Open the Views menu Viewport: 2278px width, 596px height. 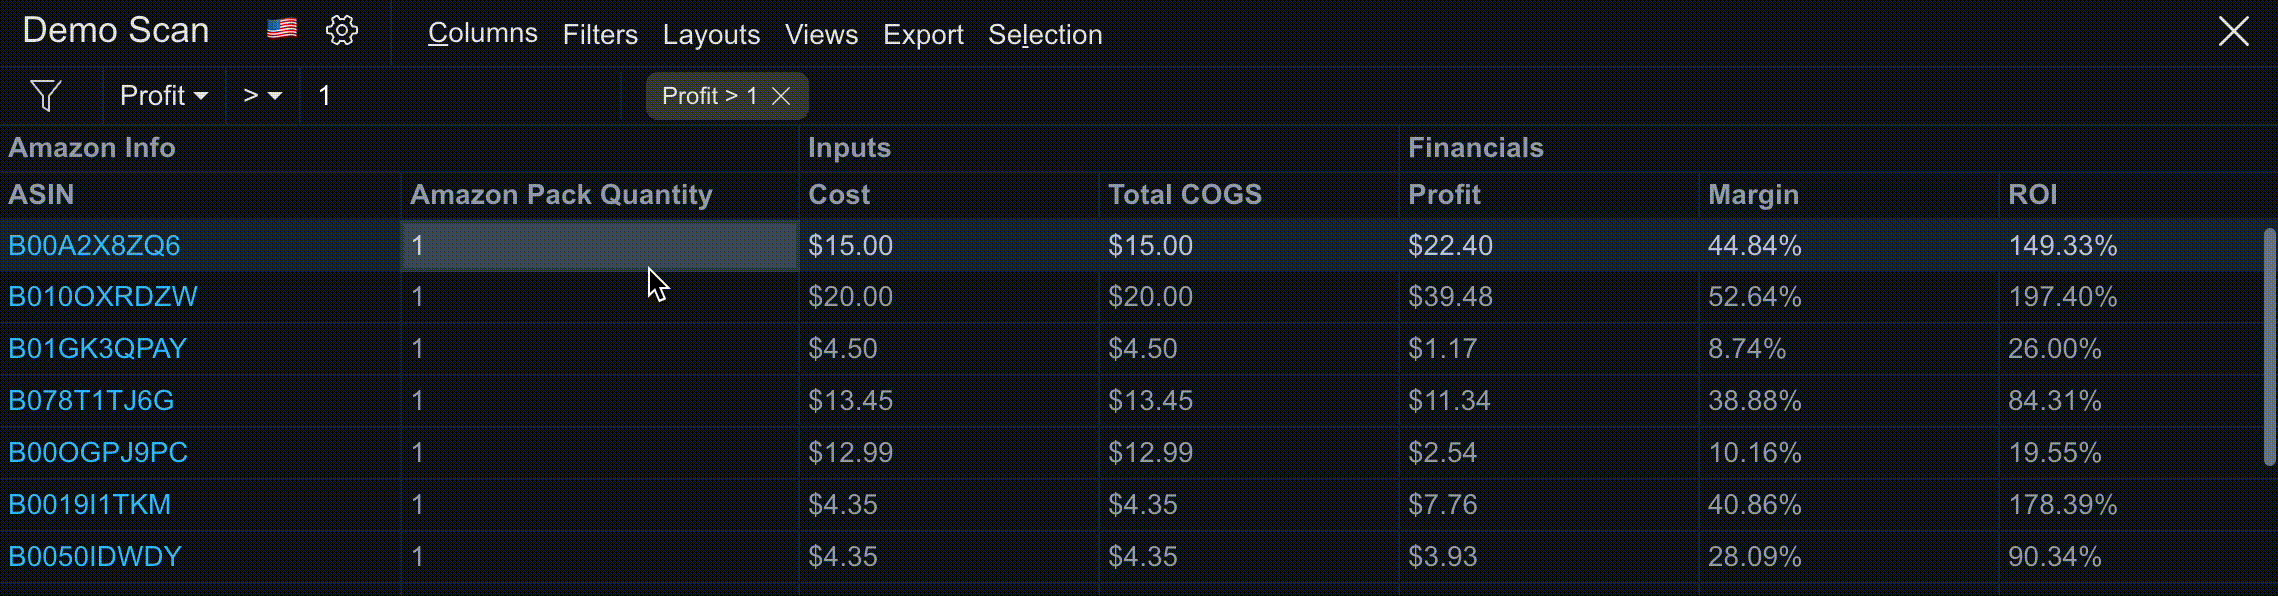tap(821, 35)
